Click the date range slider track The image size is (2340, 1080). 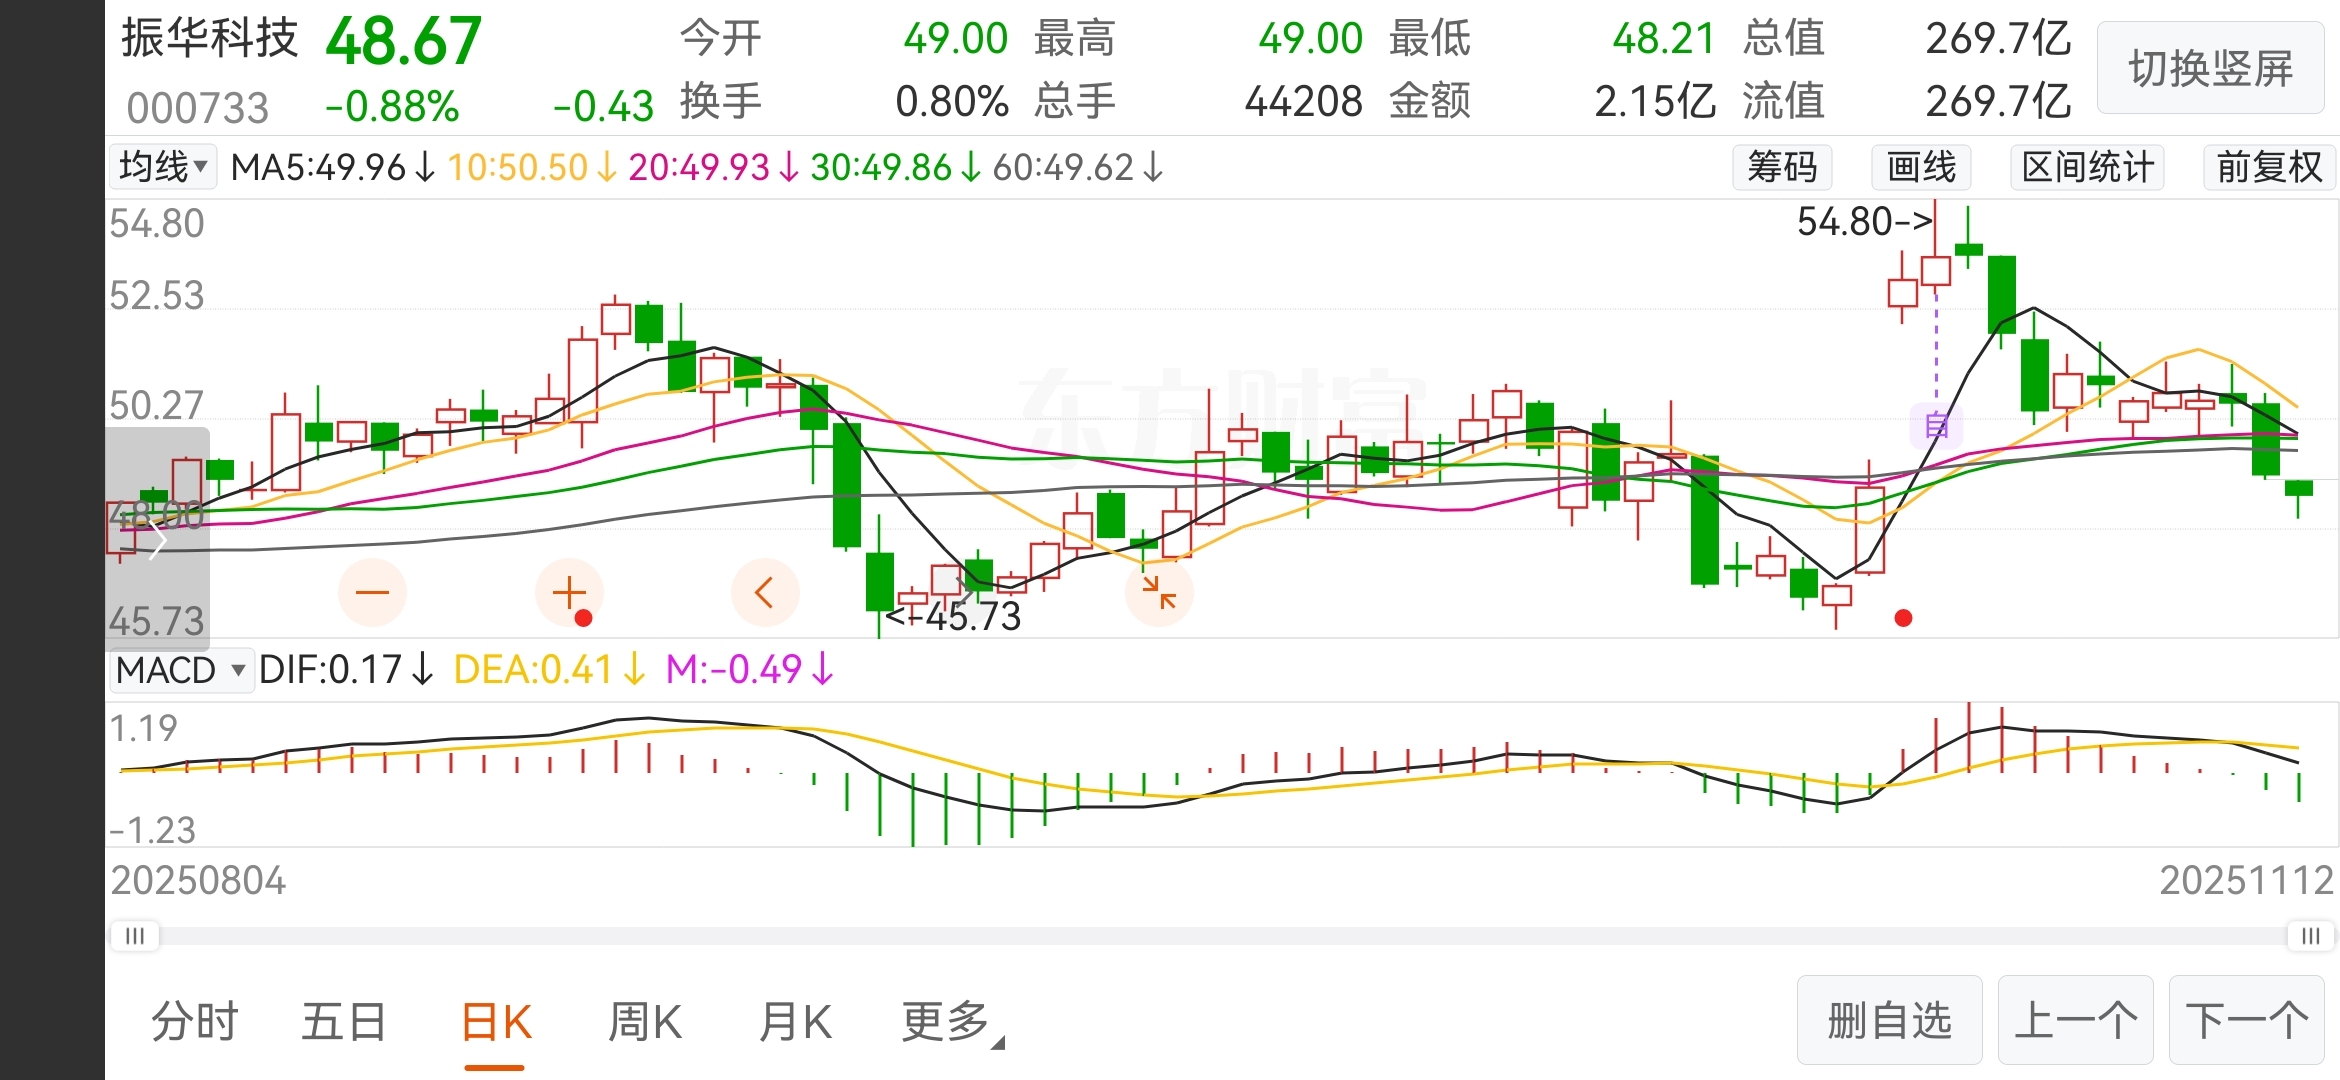pos(1220,936)
